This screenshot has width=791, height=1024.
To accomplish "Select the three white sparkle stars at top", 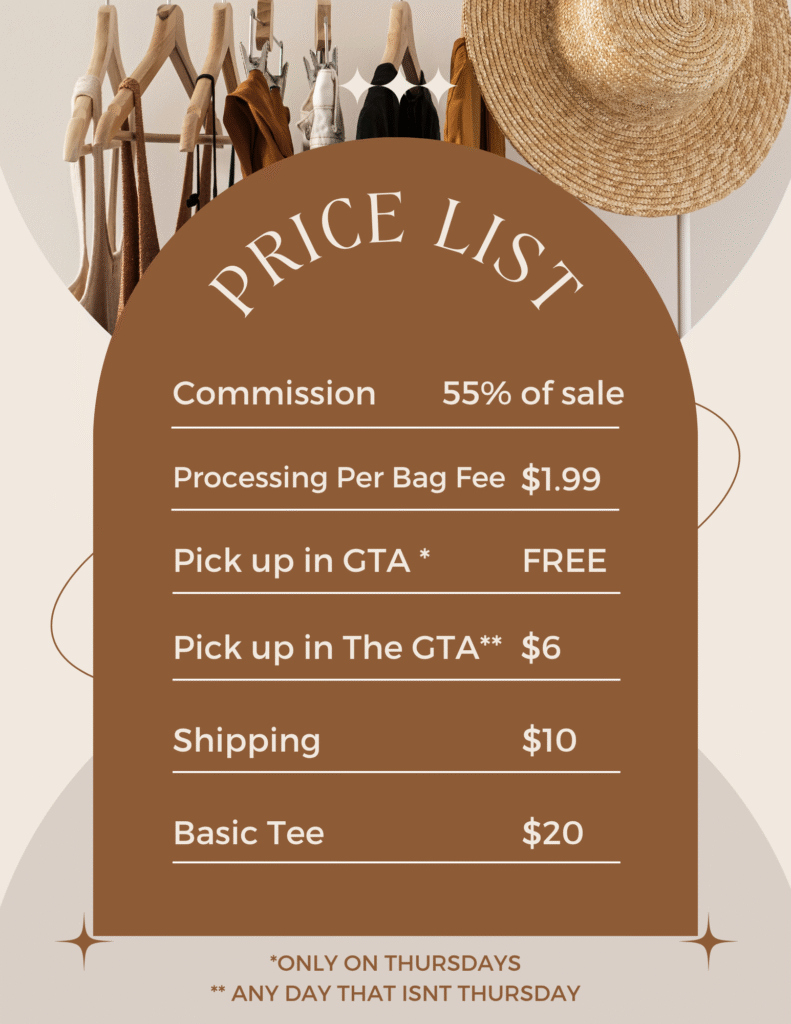I will [397, 87].
